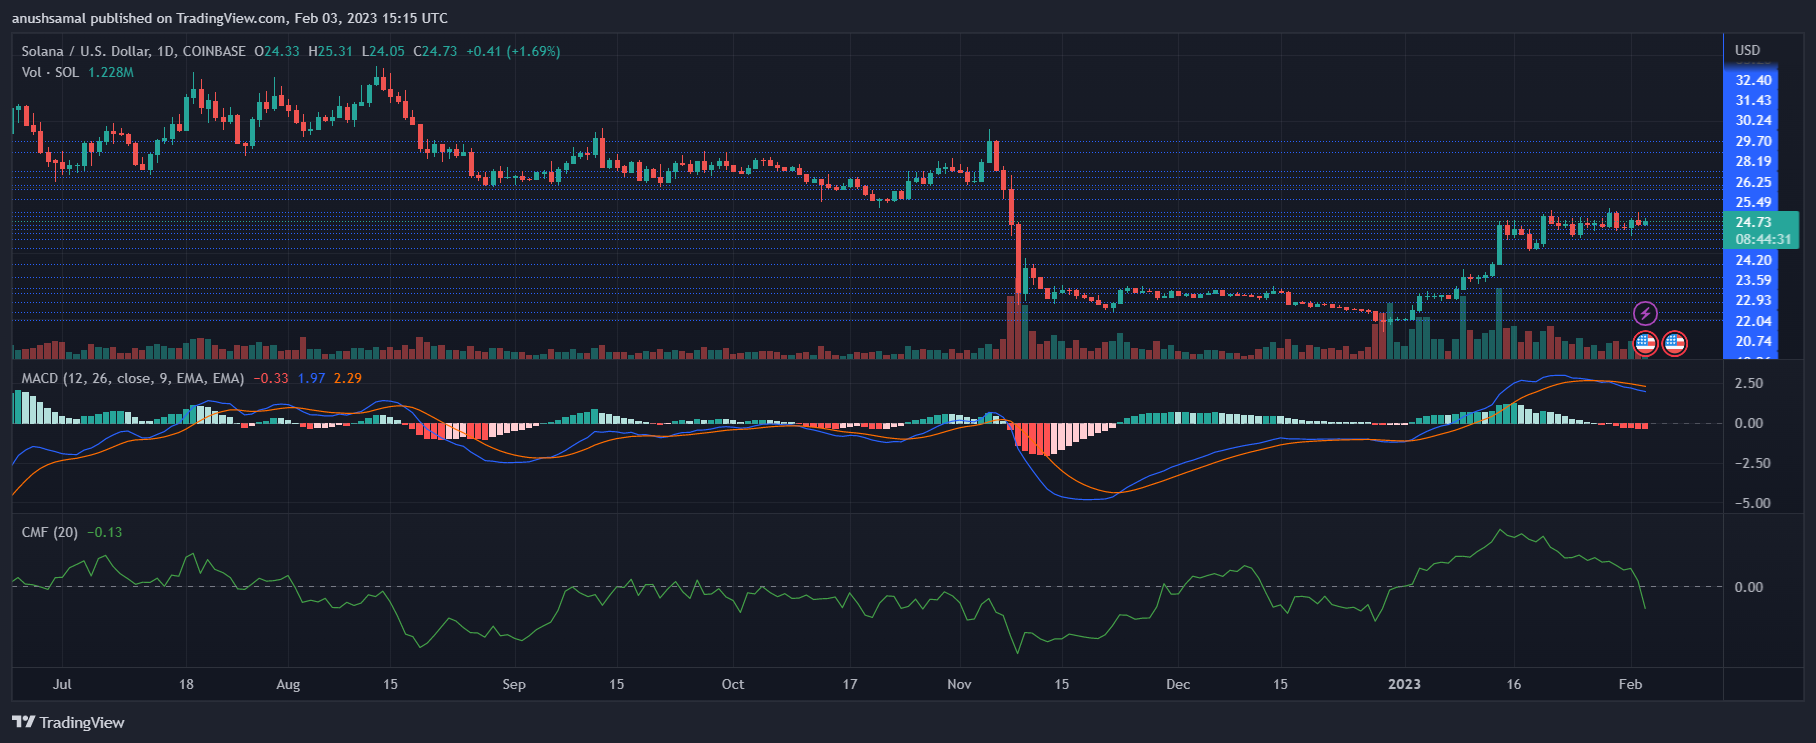Click the purple lightning bolt event icon
Screen dimensions: 1816x743
1645,314
